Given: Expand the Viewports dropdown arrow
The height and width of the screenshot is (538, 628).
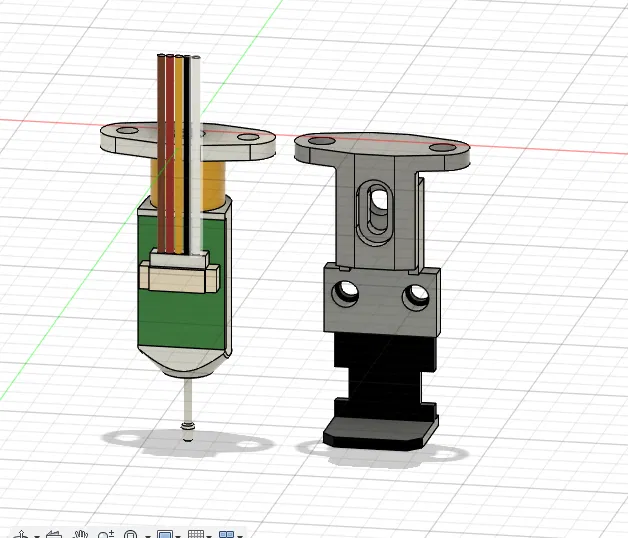Looking at the screenshot, I should 240,536.
